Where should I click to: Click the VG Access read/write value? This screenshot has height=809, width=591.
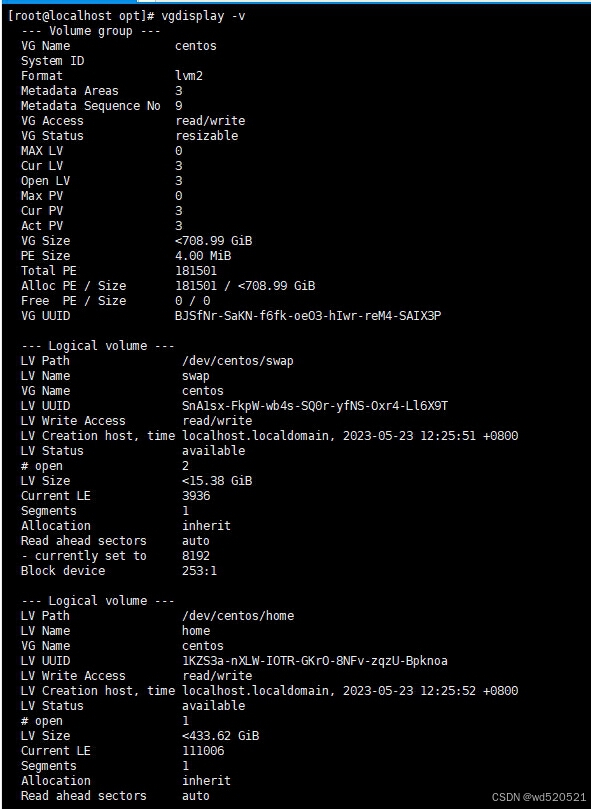click(x=210, y=121)
